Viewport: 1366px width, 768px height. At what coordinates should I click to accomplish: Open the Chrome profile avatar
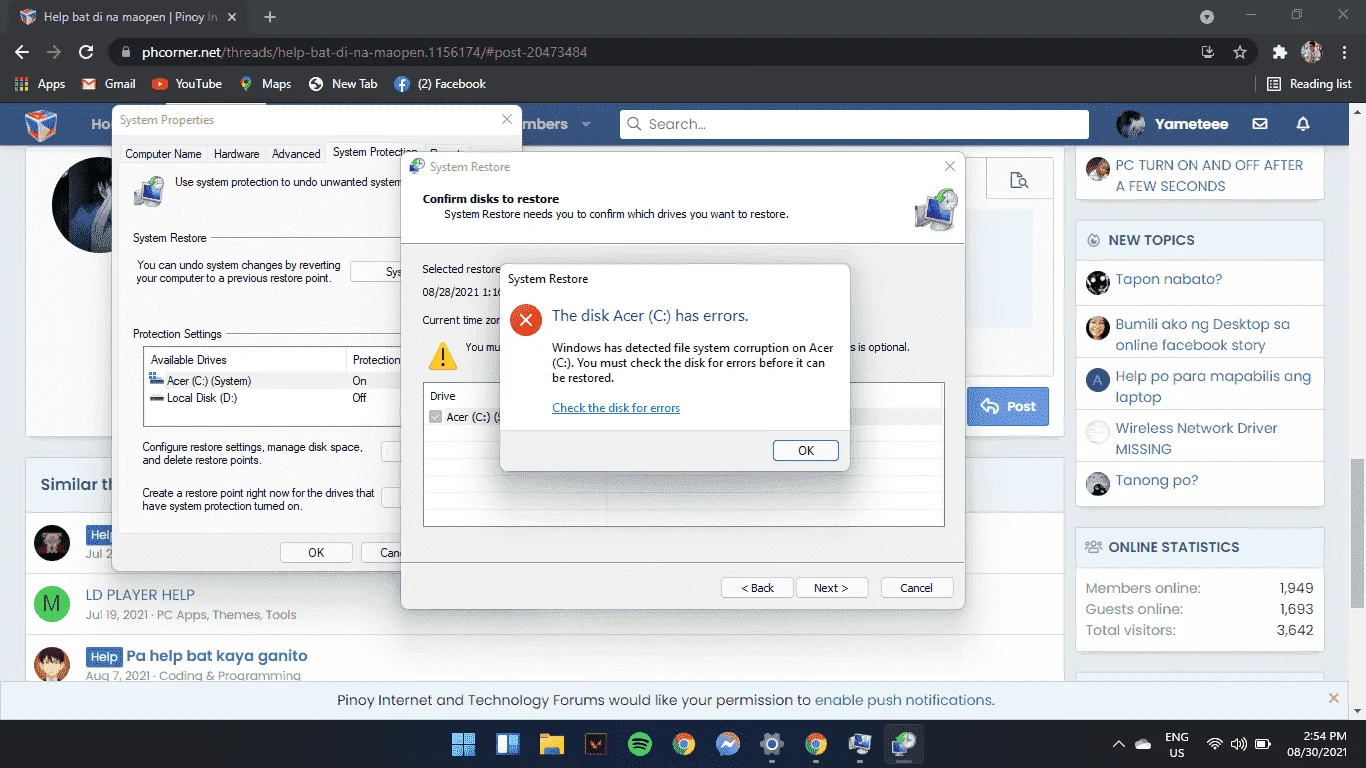[x=1311, y=52]
